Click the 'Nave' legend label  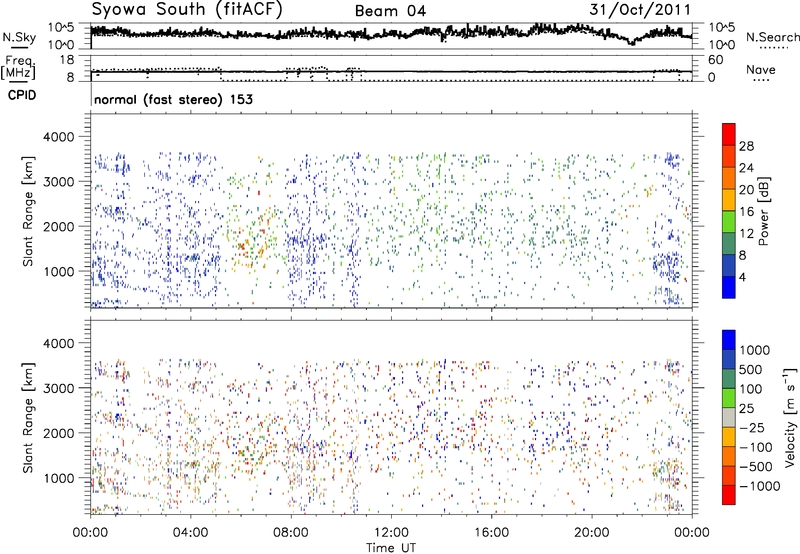(761, 69)
